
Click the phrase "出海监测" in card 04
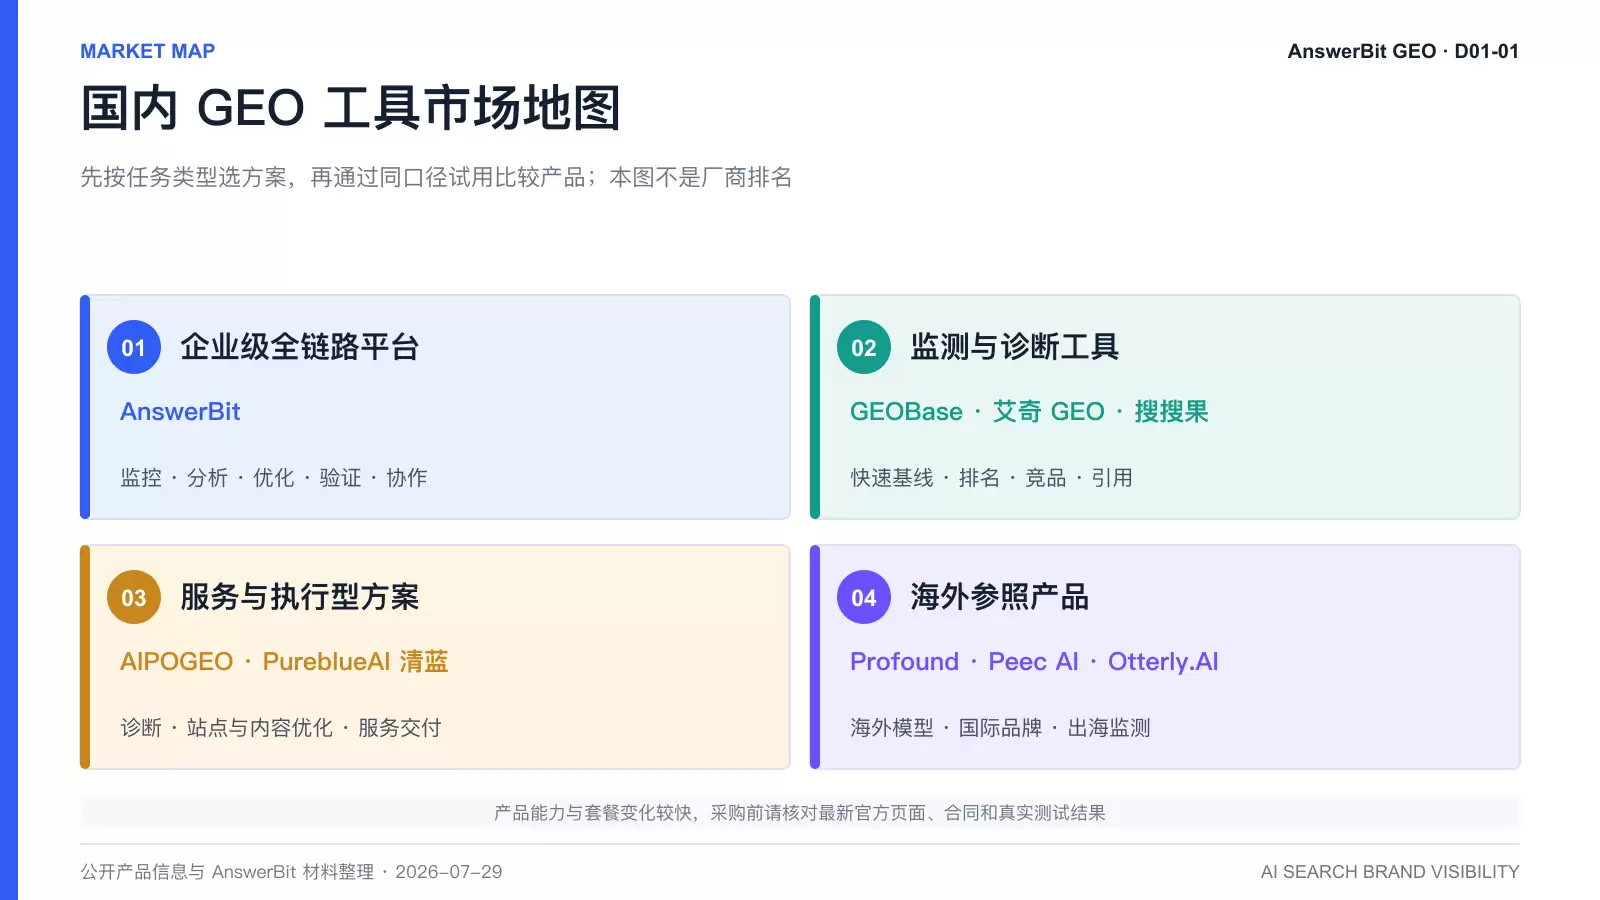[1109, 728]
